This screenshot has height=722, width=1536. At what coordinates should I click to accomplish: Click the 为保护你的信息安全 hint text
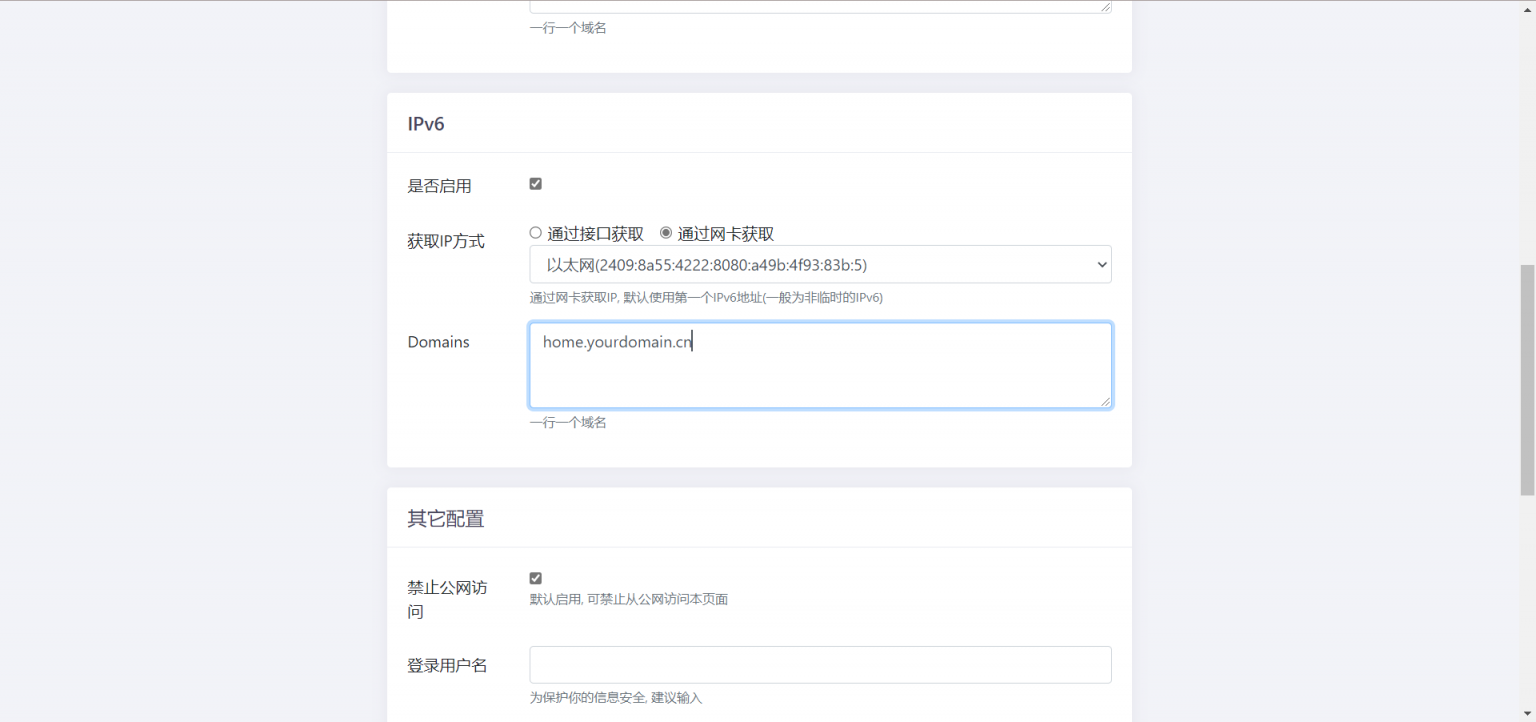[x=615, y=698]
